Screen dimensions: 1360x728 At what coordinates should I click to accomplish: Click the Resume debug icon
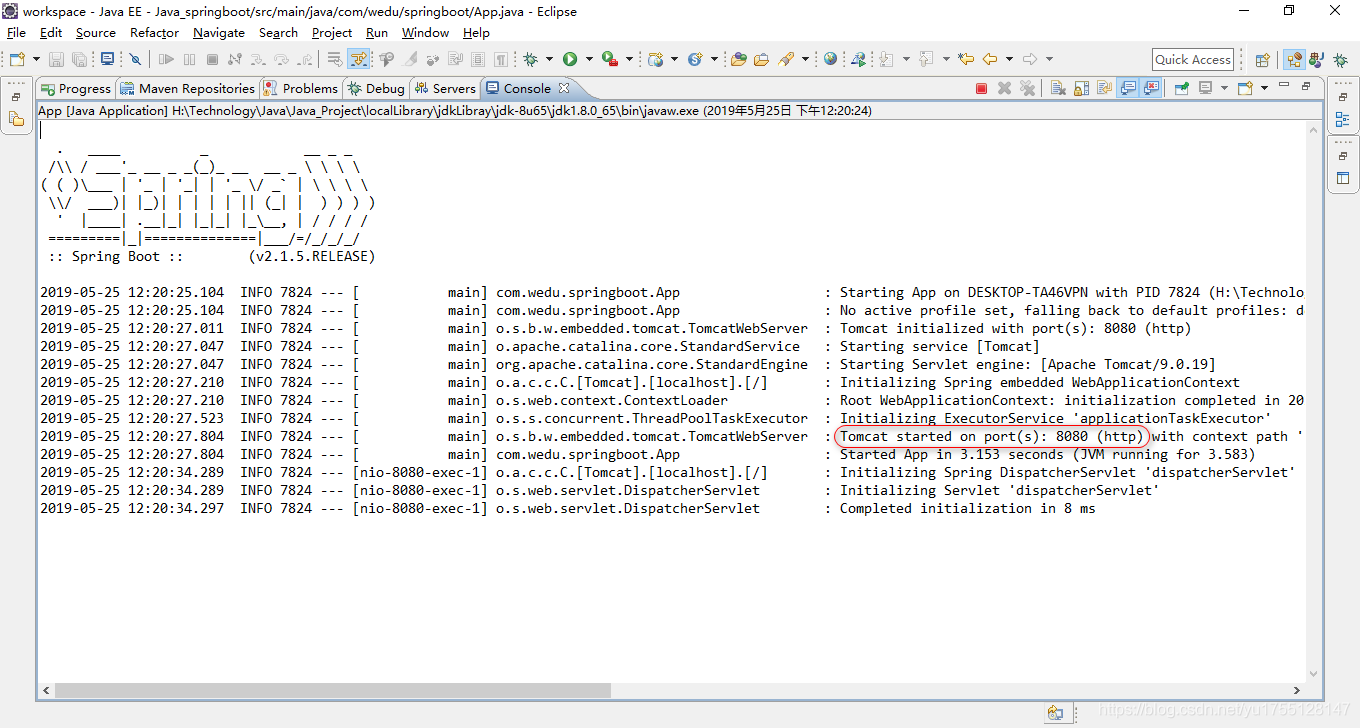166,59
